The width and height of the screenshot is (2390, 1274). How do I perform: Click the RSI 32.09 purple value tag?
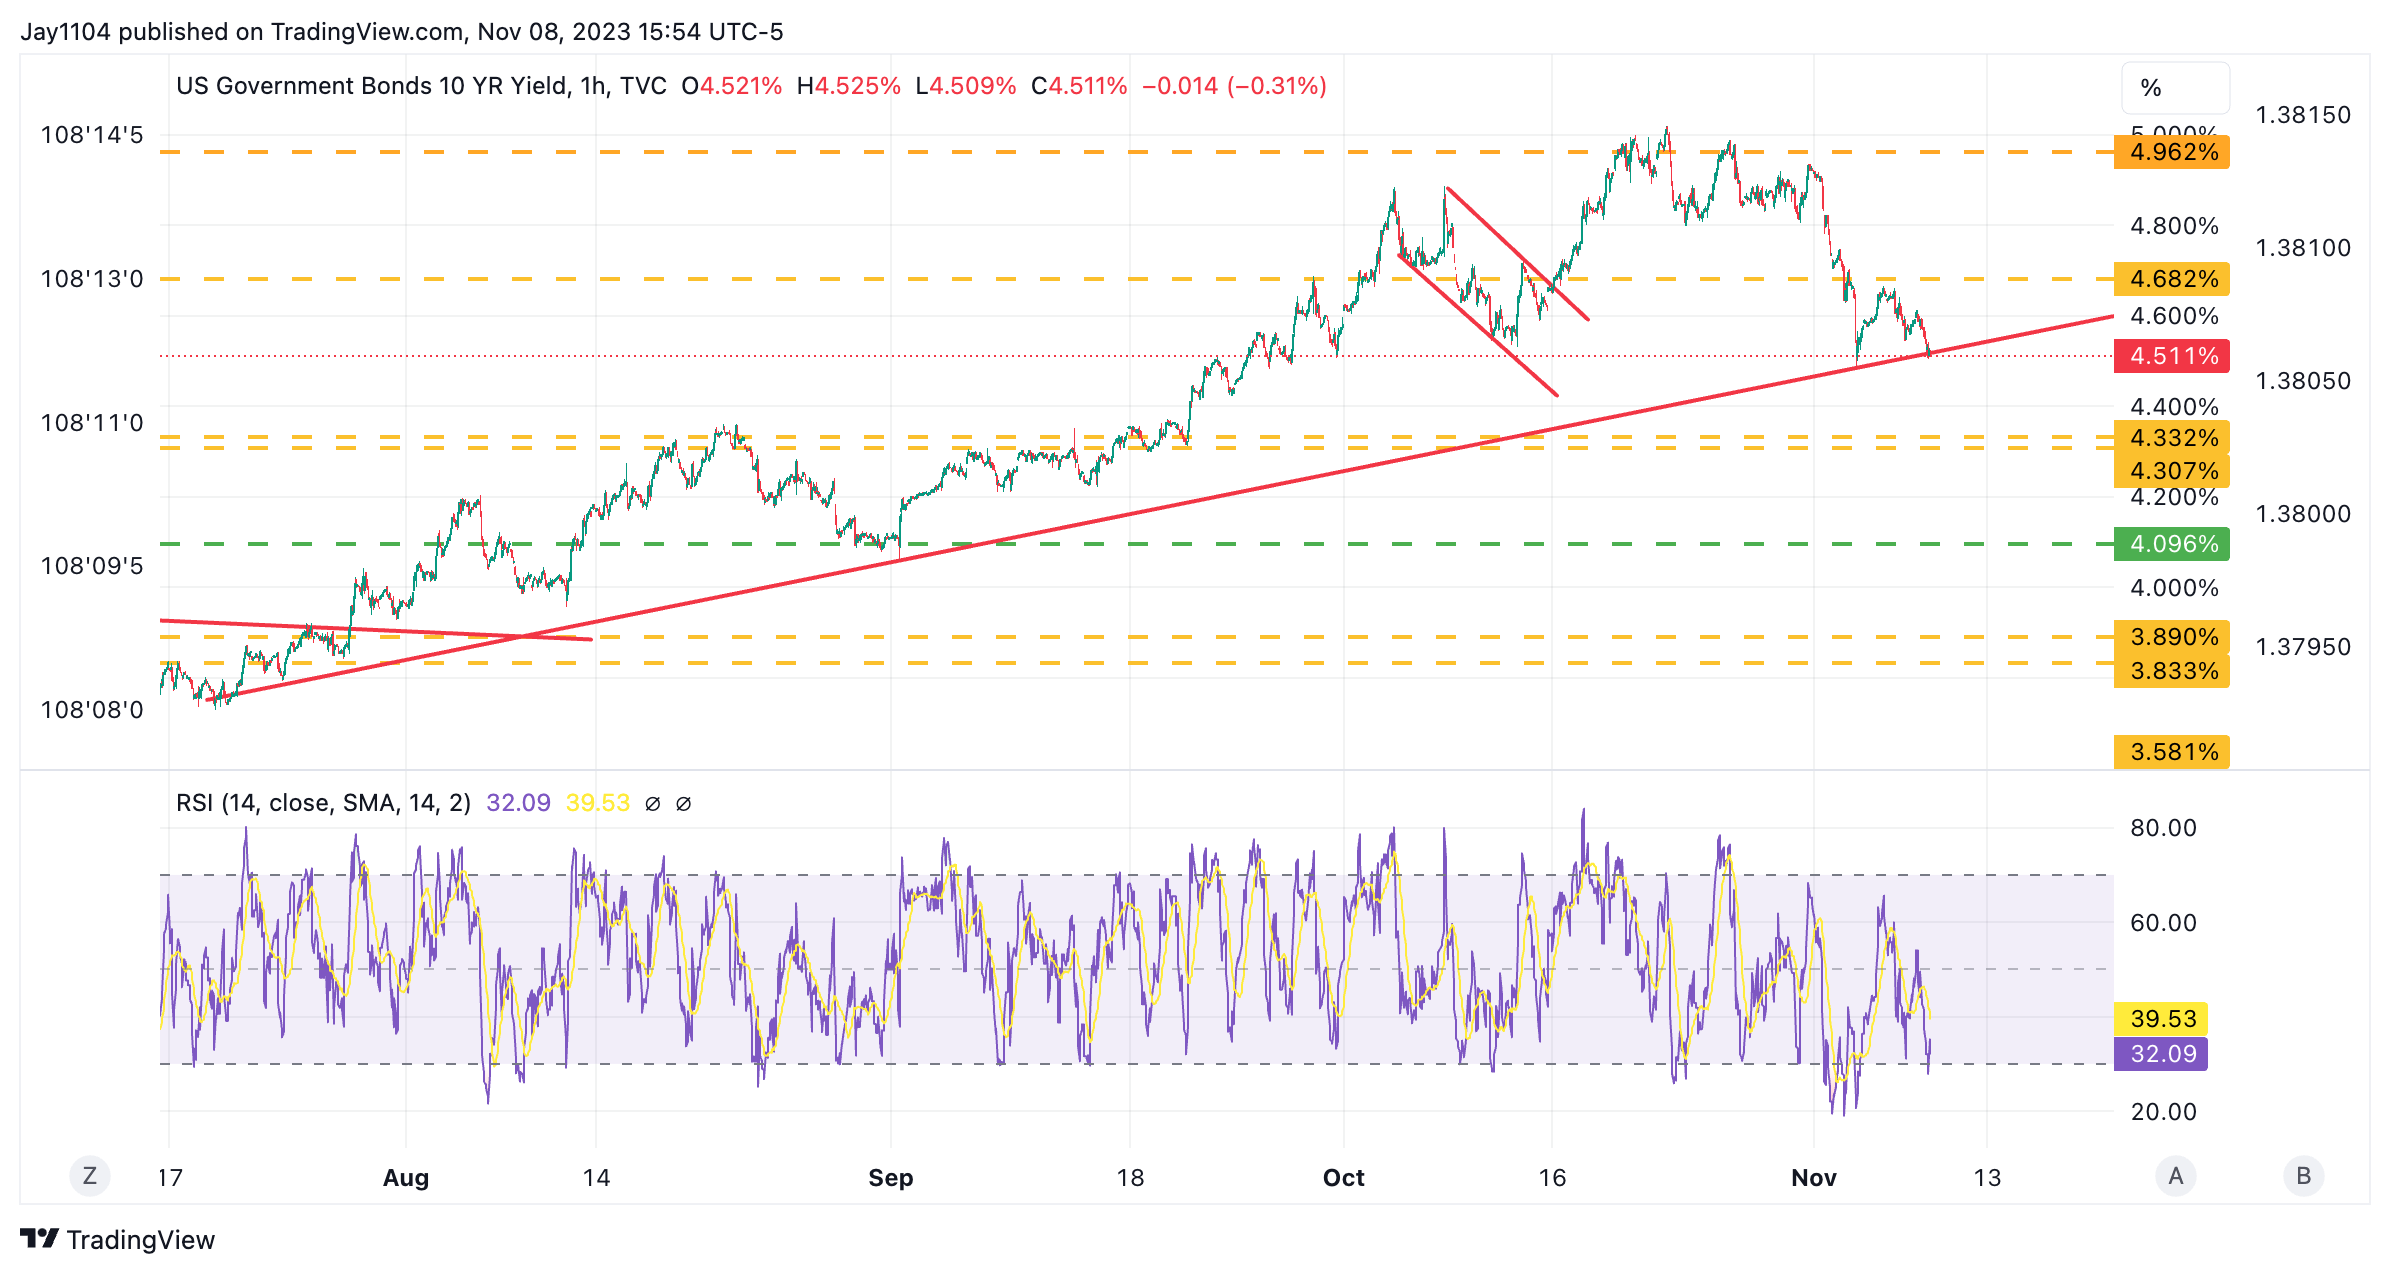[2161, 1054]
